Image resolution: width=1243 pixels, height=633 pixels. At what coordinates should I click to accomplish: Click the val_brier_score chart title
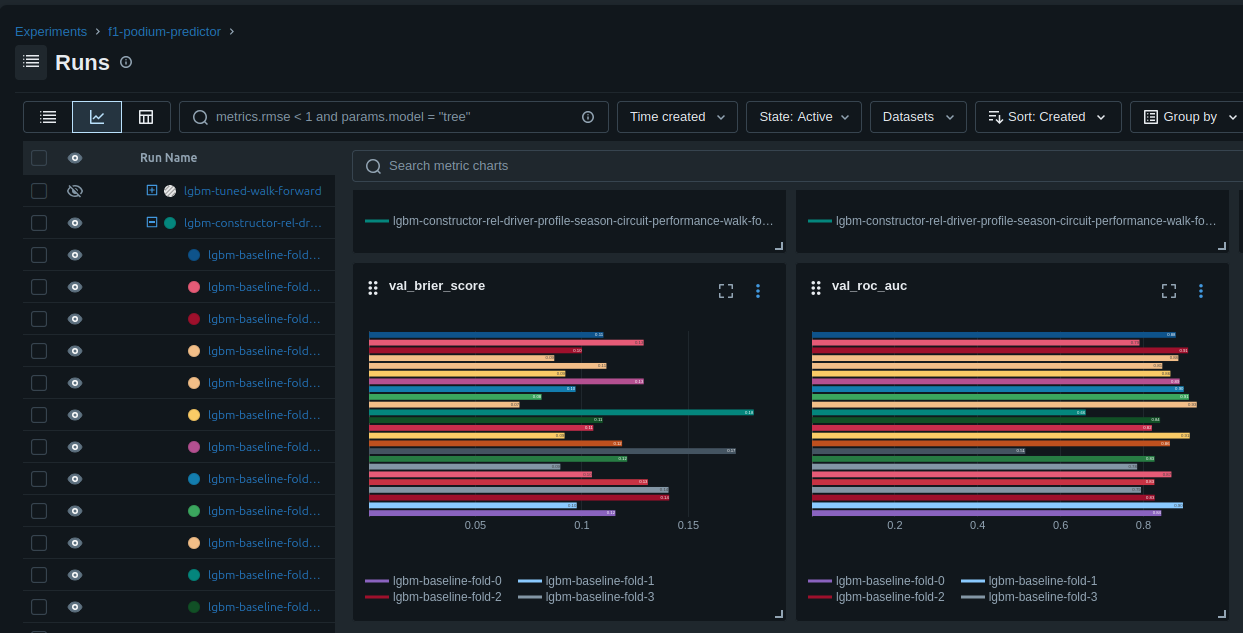pyautogui.click(x=437, y=286)
